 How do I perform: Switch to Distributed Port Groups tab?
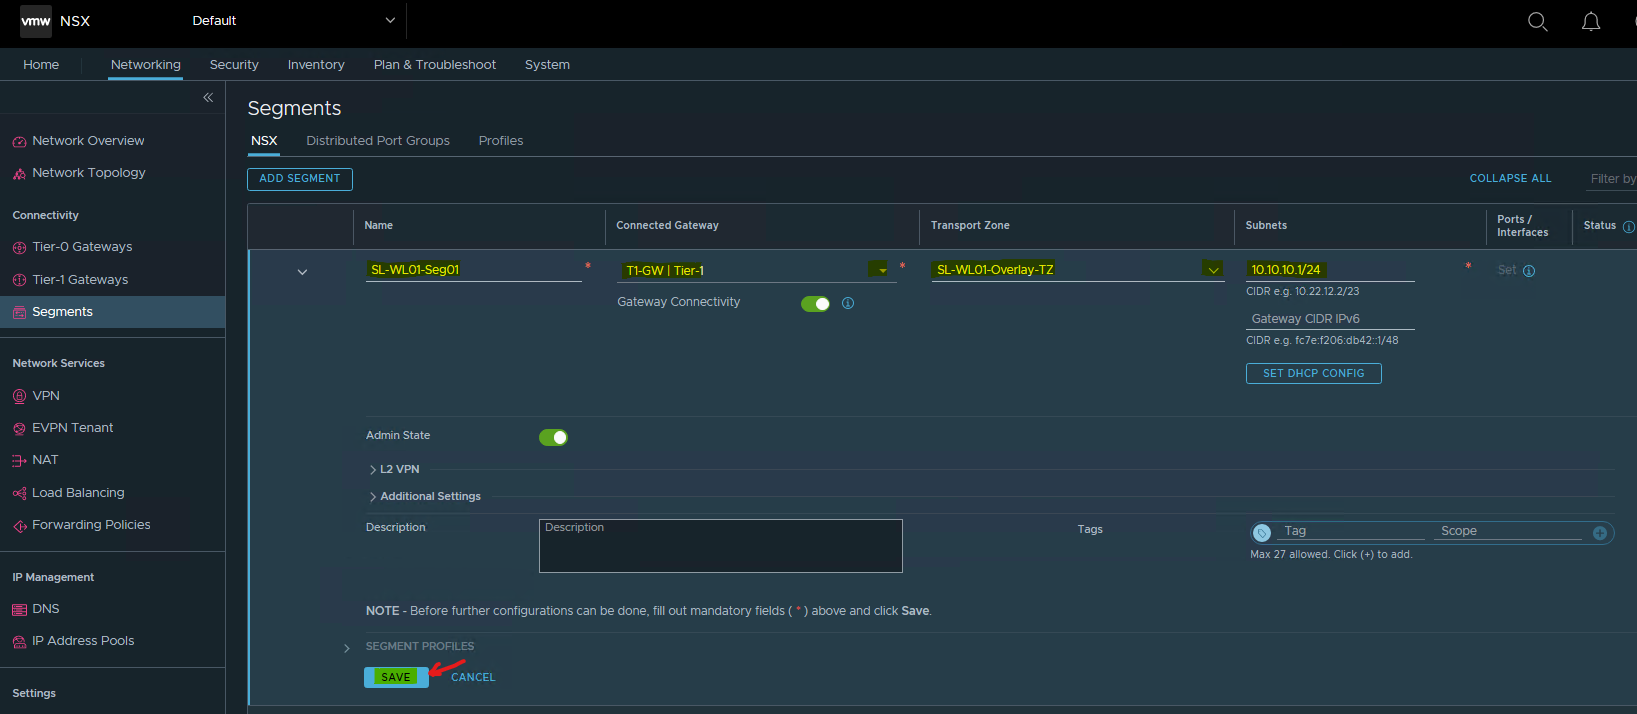pos(378,141)
